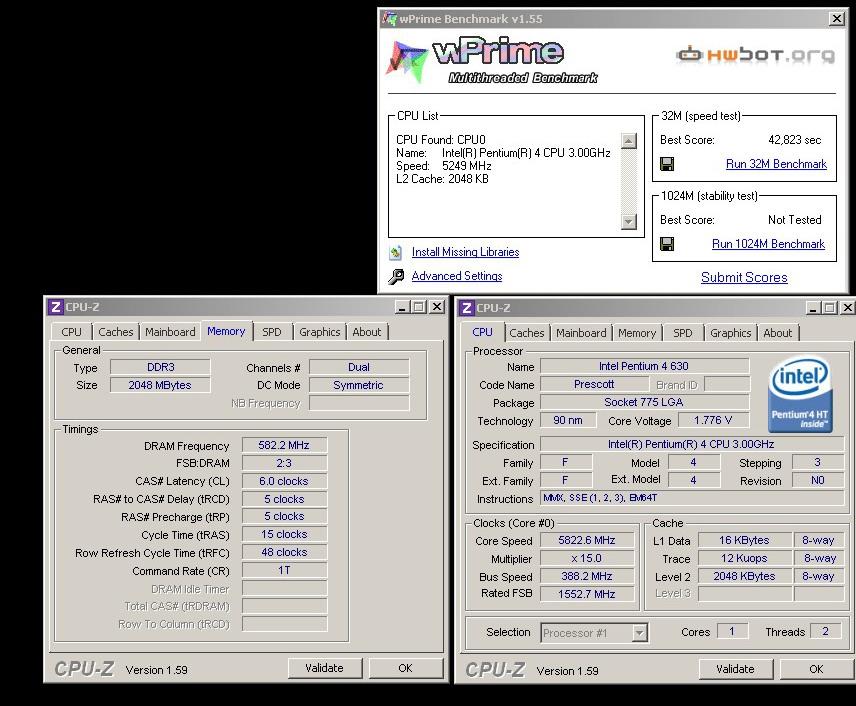Viewport: 856px width, 706px height.
Task: Open SPD tab in right CPU-Z window
Action: (683, 333)
